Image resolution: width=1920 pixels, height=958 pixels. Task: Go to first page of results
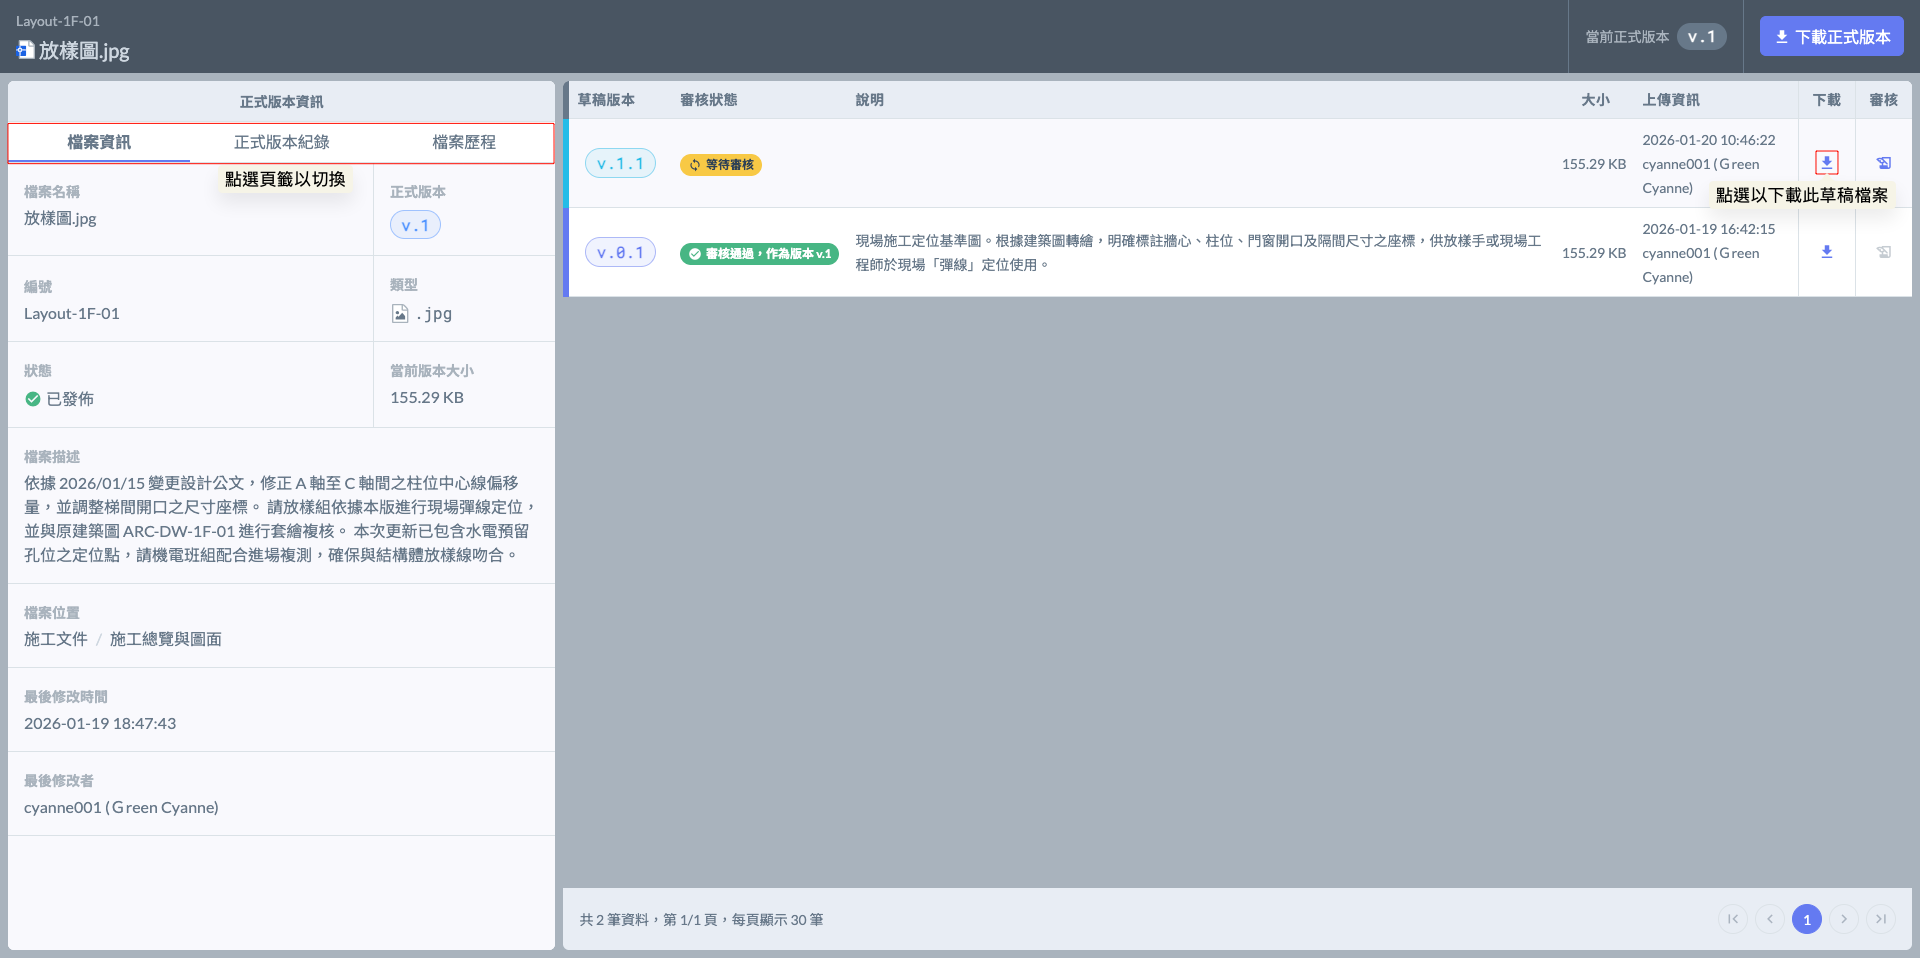1733,919
